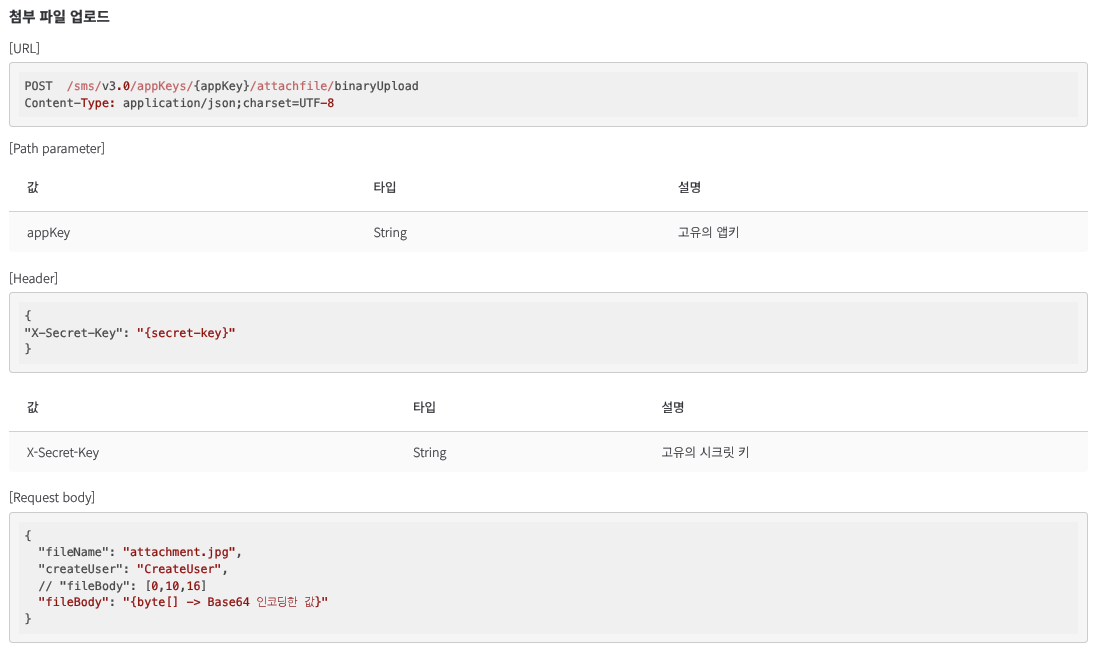Click the POST binaryUpload URL line
Screen dimensions: 1099x667
[x=221, y=86]
